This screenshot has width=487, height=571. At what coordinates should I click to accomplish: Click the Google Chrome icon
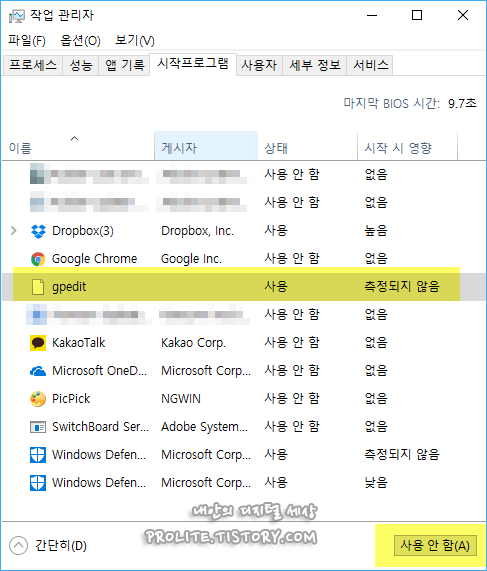38,259
